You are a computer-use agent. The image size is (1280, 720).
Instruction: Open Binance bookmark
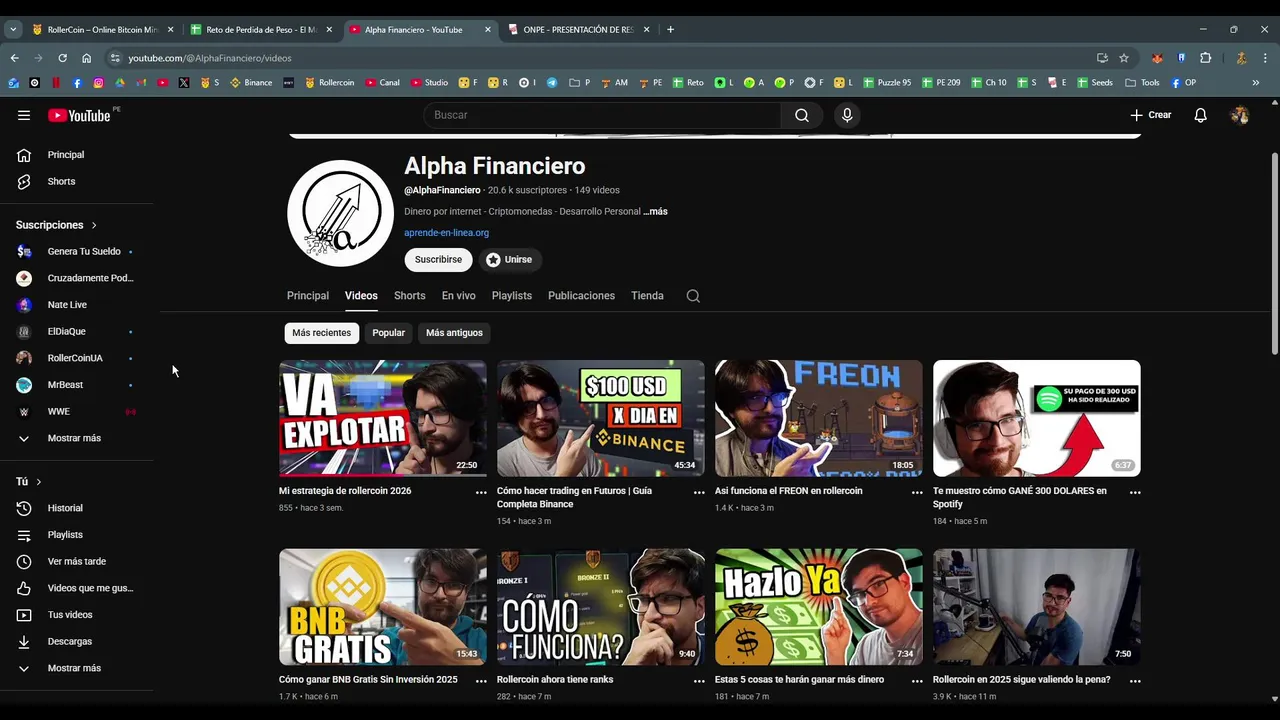[x=251, y=83]
